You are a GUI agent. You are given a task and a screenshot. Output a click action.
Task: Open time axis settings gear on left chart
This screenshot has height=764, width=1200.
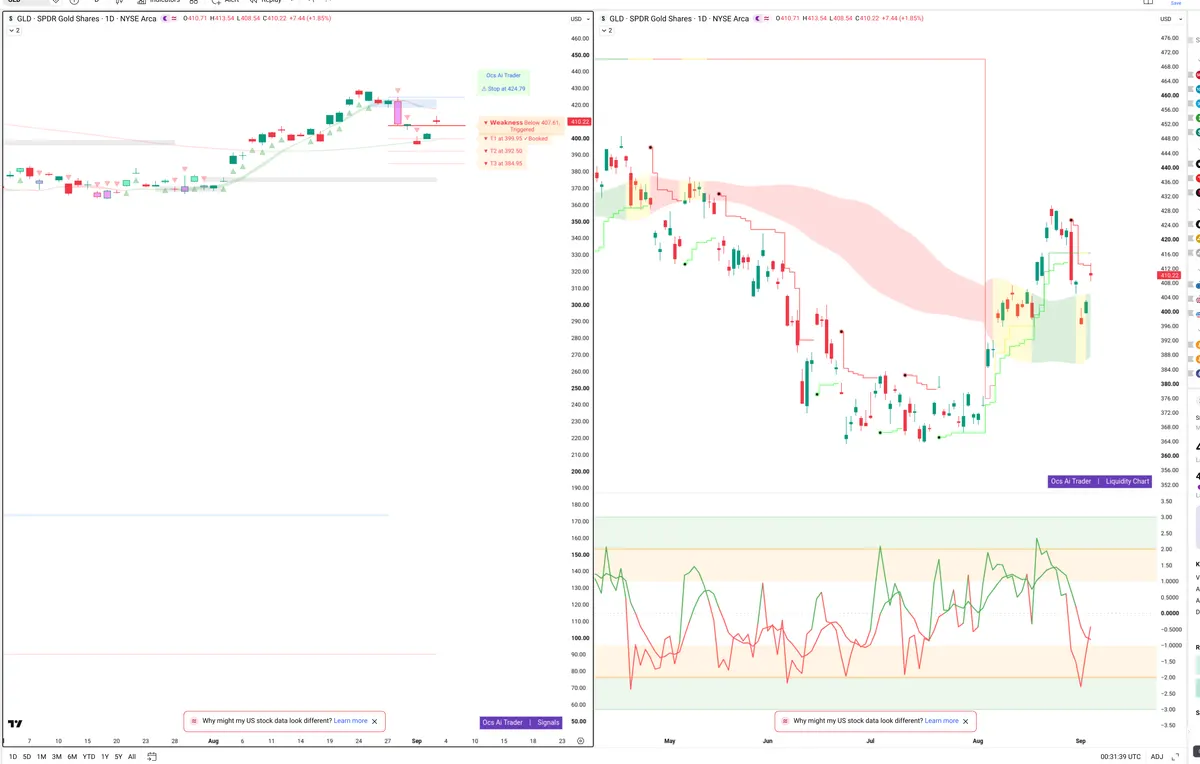click(579, 741)
